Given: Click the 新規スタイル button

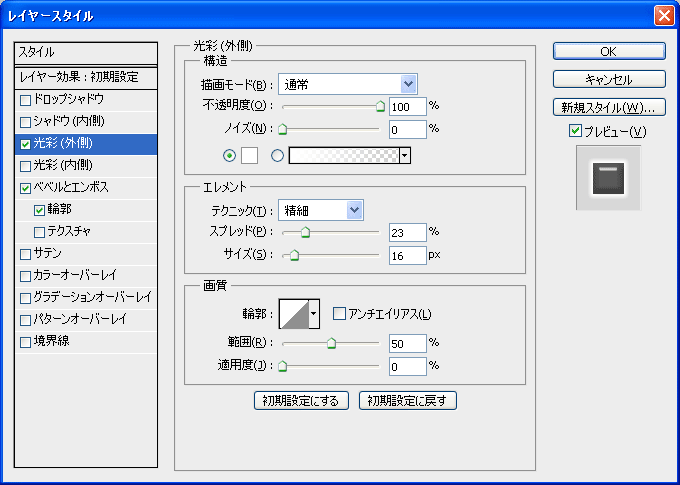Looking at the screenshot, I should pyautogui.click(x=609, y=106).
